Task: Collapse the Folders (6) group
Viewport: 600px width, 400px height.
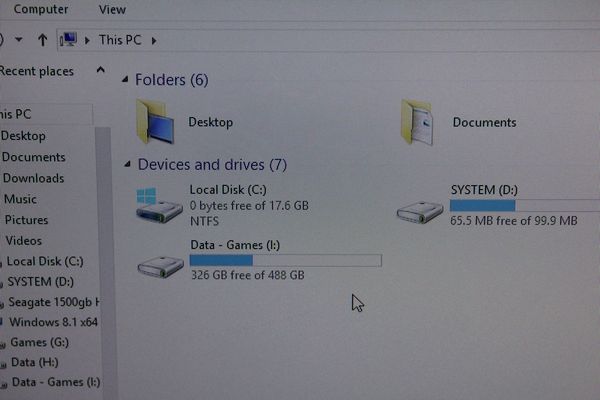Action: tap(125, 79)
